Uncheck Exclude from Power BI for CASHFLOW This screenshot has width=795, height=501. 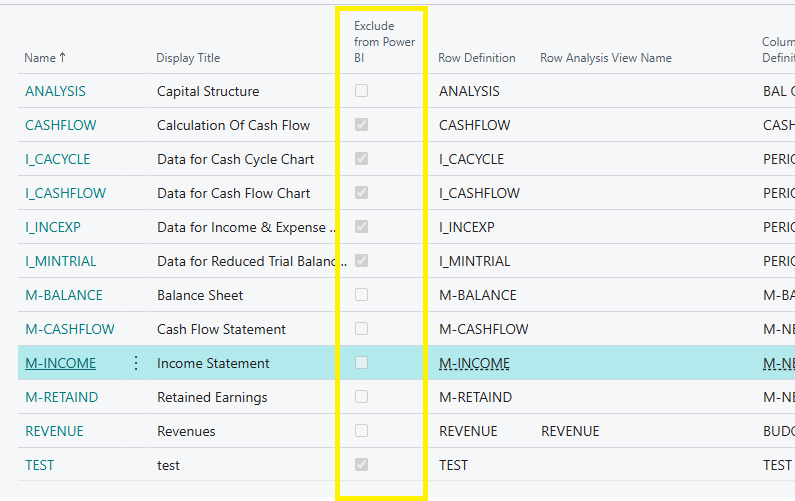tap(361, 125)
